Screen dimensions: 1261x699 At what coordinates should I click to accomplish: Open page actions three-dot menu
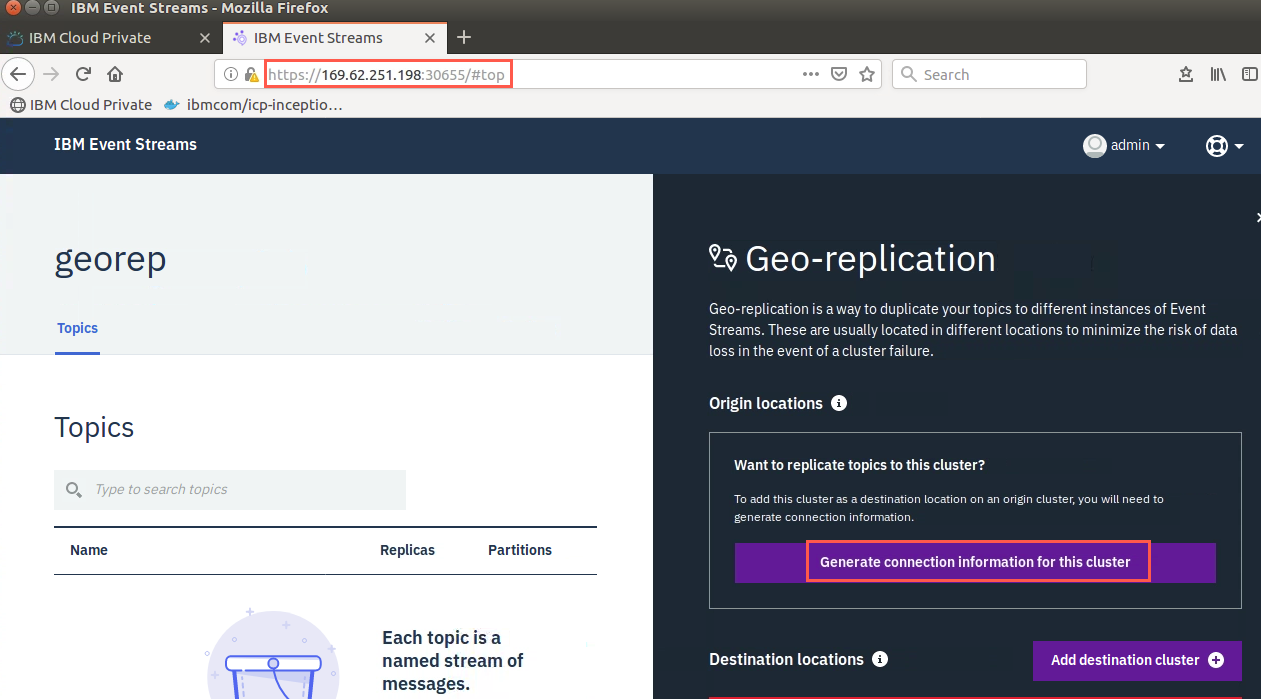pyautogui.click(x=811, y=74)
